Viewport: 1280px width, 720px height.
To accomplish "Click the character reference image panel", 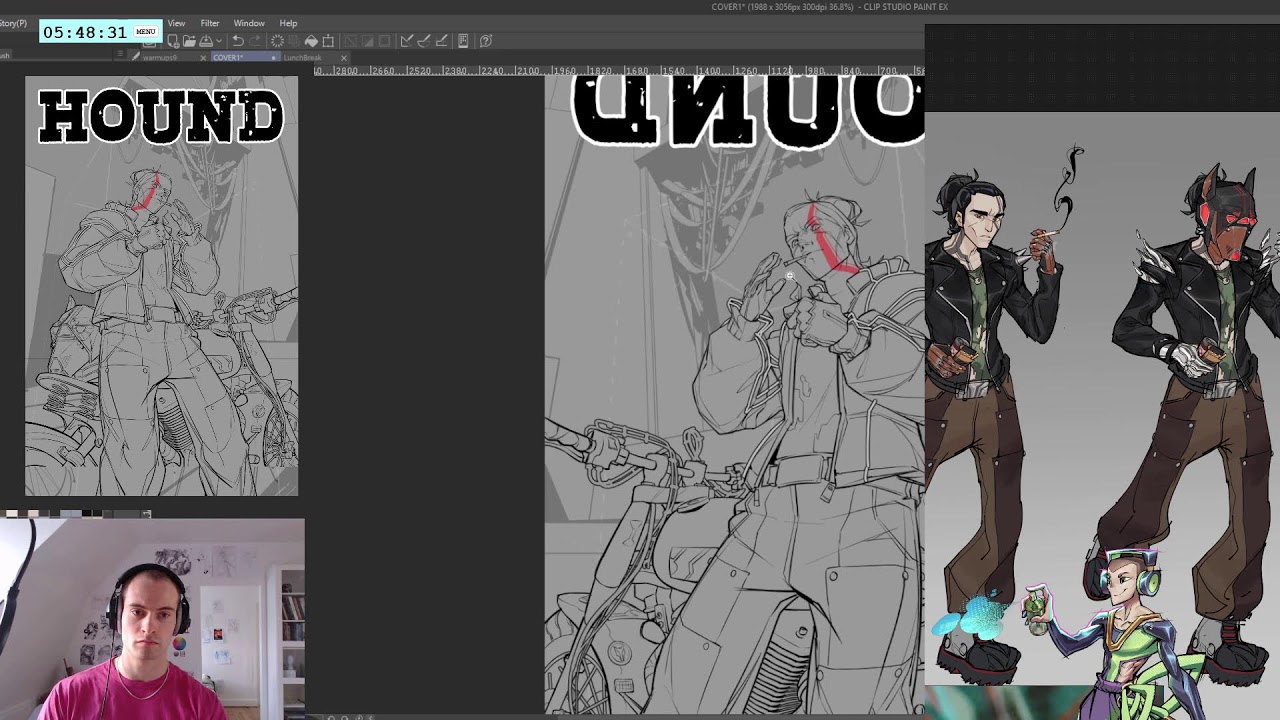I will 1102,400.
